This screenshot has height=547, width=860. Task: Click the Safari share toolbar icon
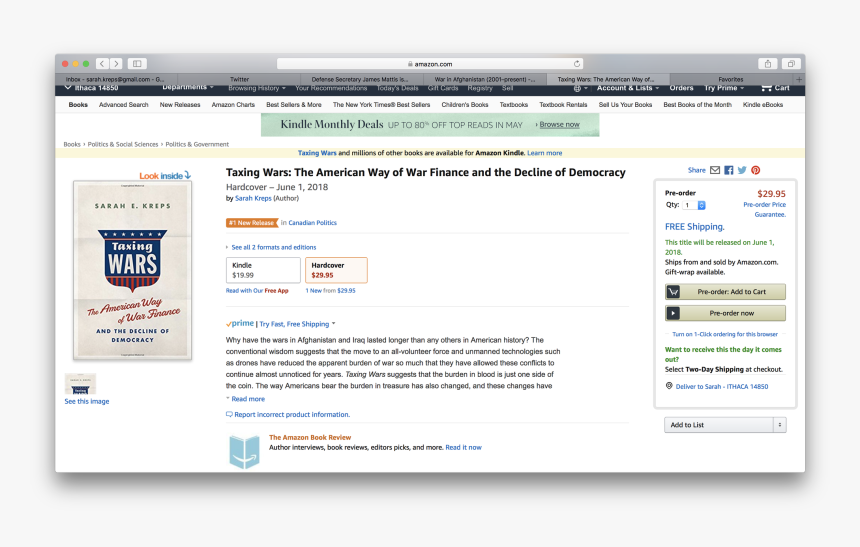coord(768,64)
